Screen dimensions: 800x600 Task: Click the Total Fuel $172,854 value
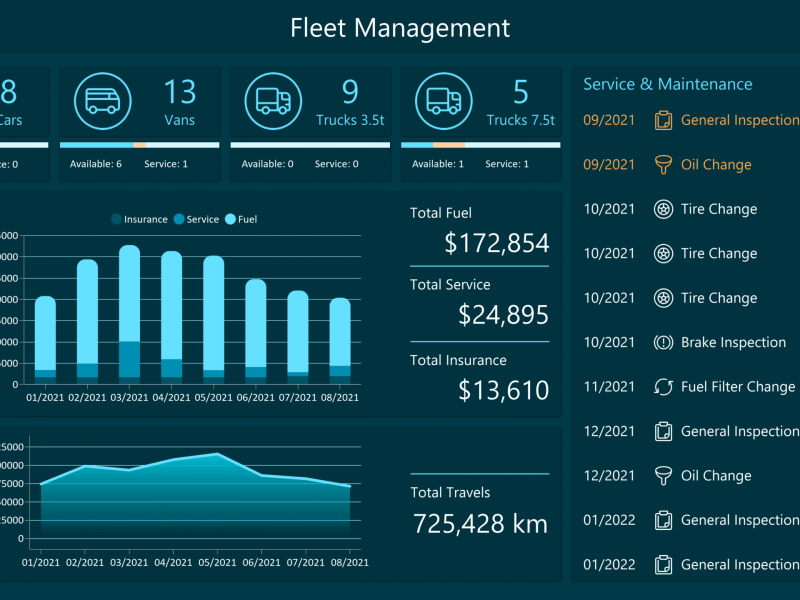(497, 243)
